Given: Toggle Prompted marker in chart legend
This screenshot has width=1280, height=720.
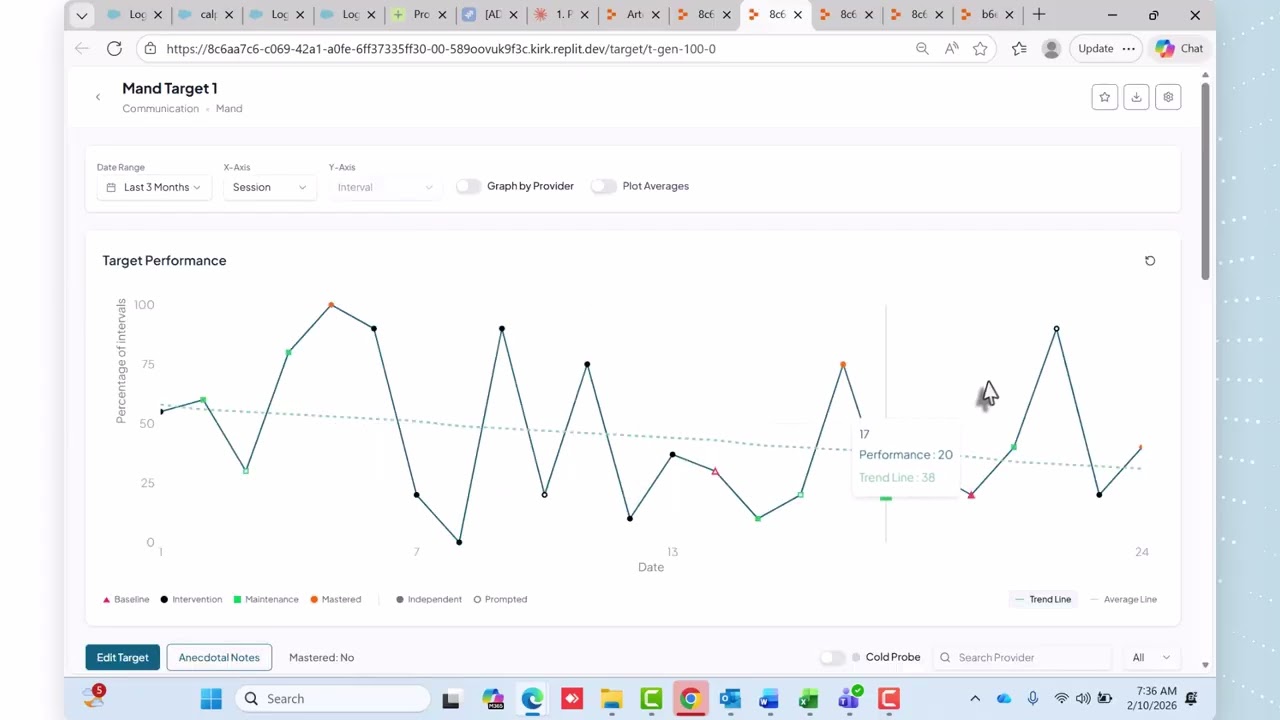Looking at the screenshot, I should pyautogui.click(x=500, y=599).
